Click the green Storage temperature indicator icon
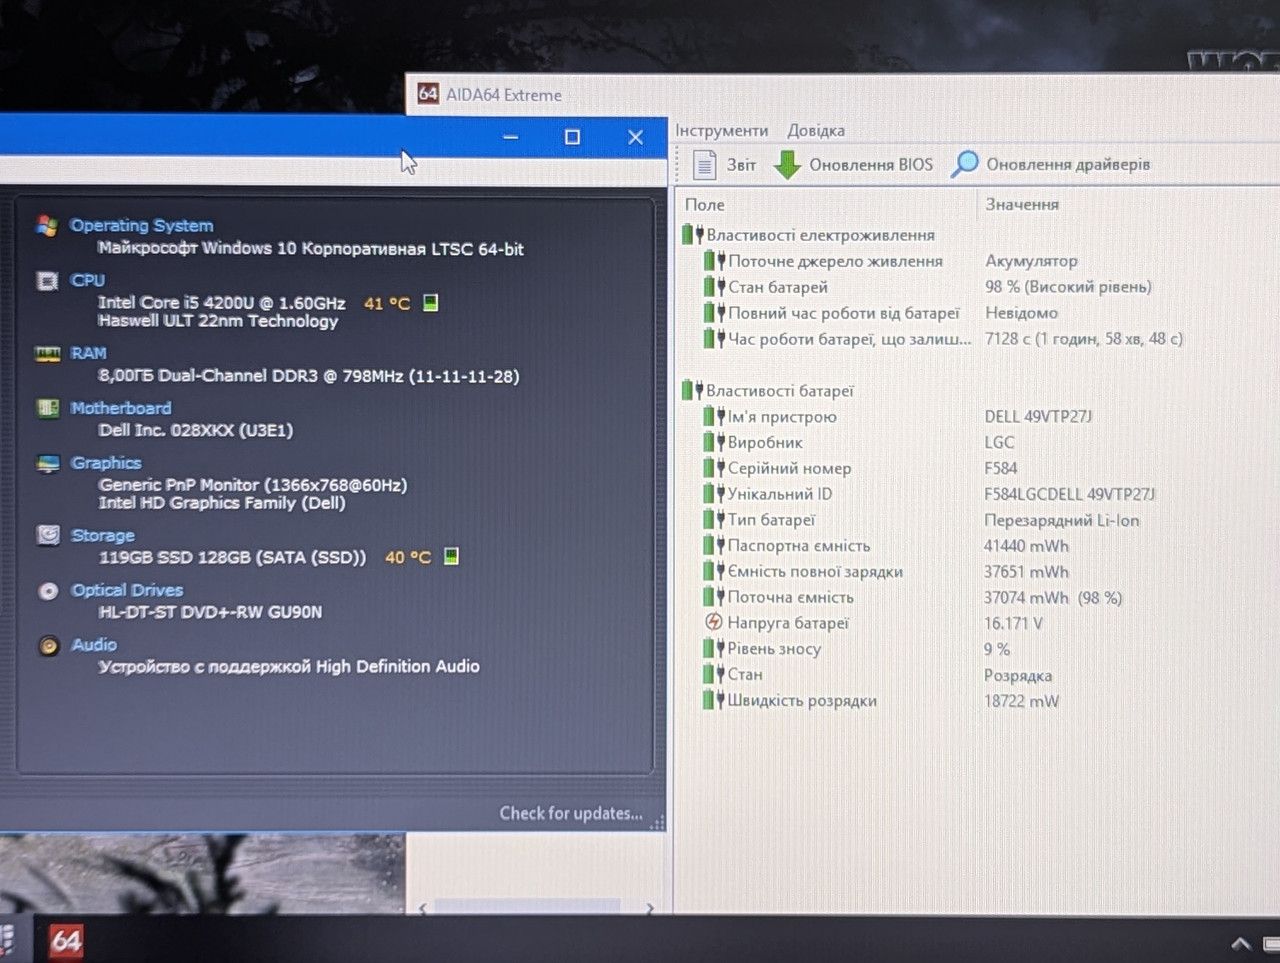Screen dimensions: 1280x963 (x=451, y=556)
